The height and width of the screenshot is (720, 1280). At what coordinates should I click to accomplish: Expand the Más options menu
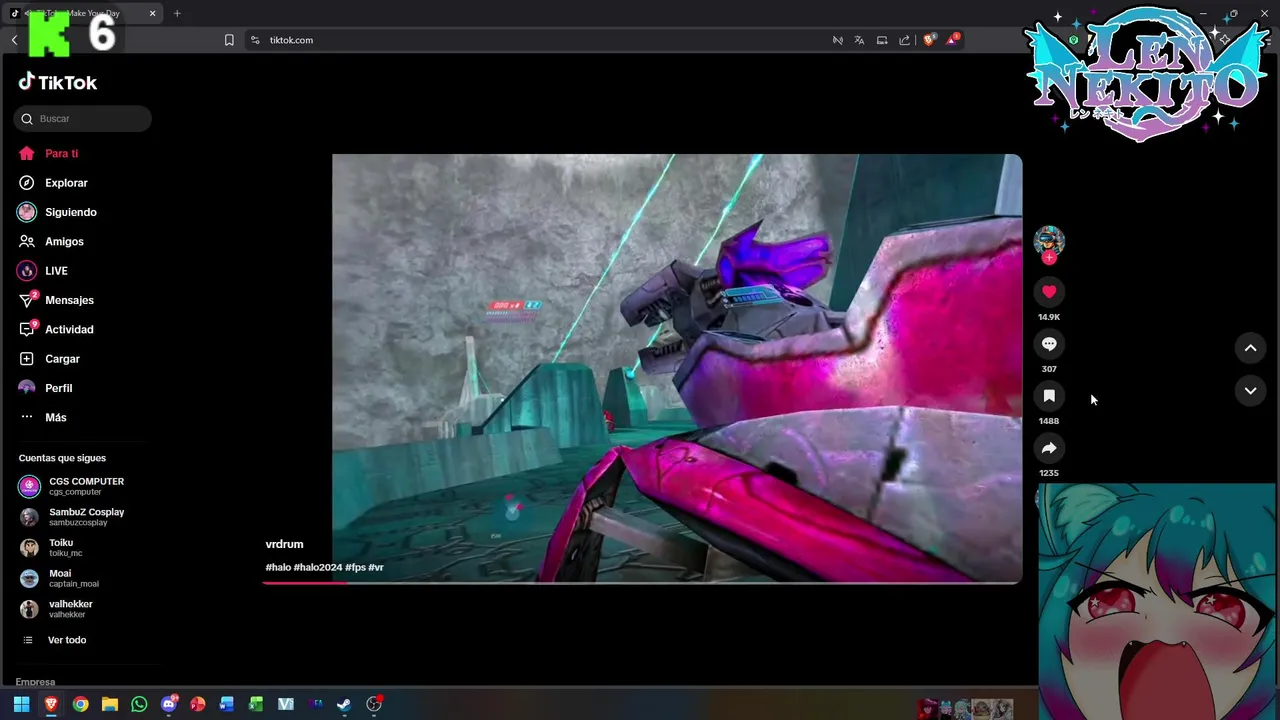43,417
